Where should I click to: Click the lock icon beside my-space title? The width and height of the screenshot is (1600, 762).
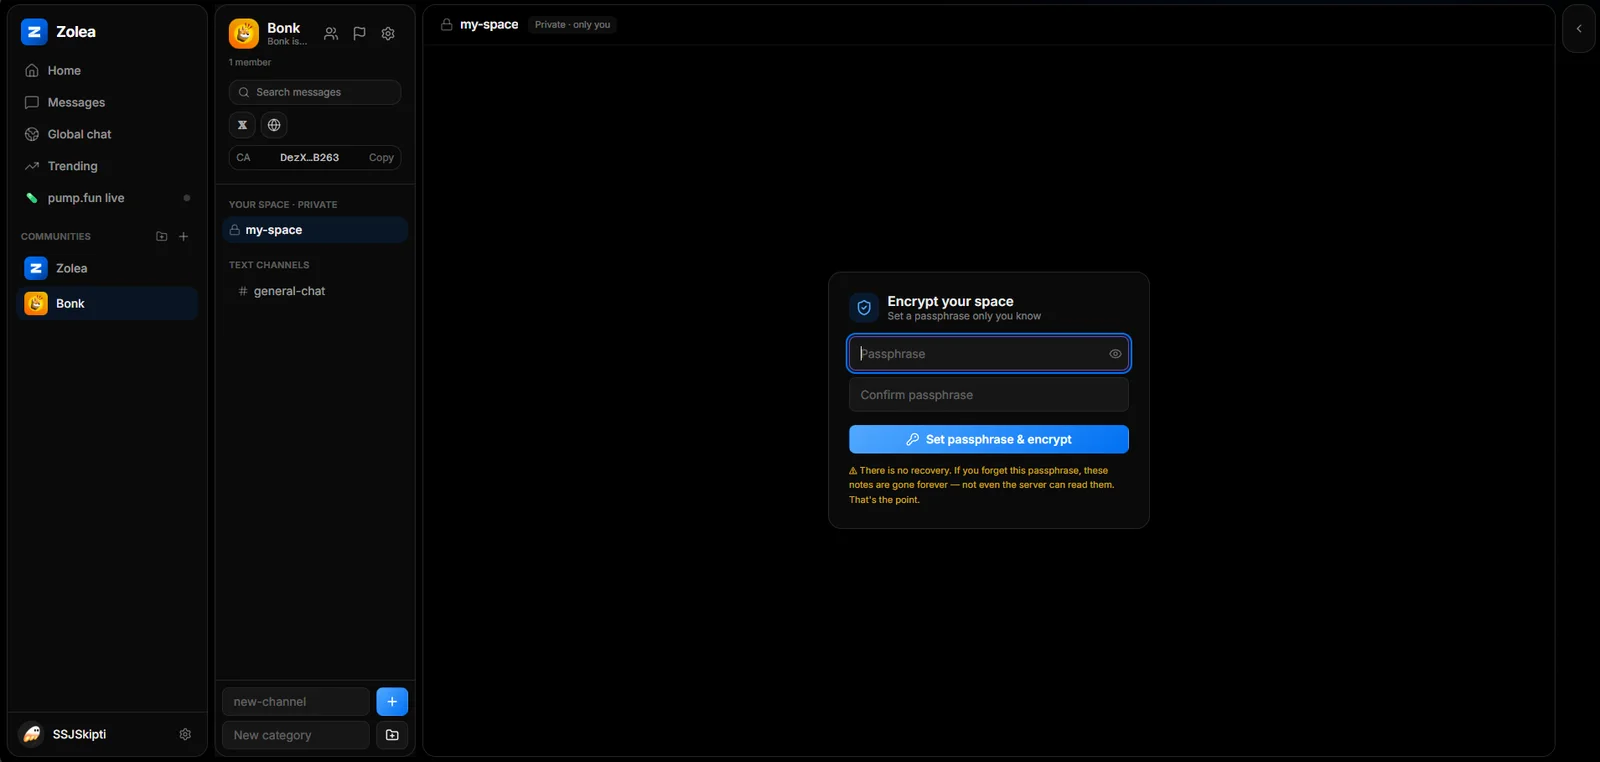click(447, 25)
